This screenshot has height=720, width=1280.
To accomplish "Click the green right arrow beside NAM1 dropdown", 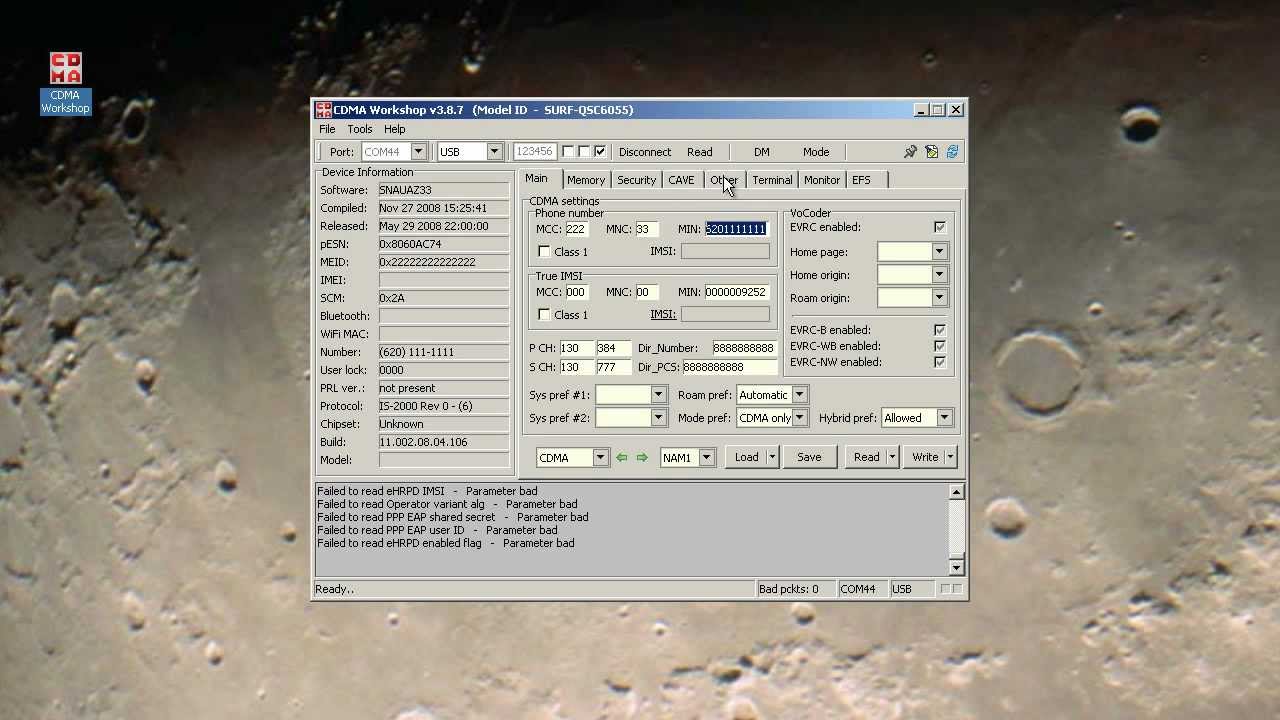I will point(642,458).
